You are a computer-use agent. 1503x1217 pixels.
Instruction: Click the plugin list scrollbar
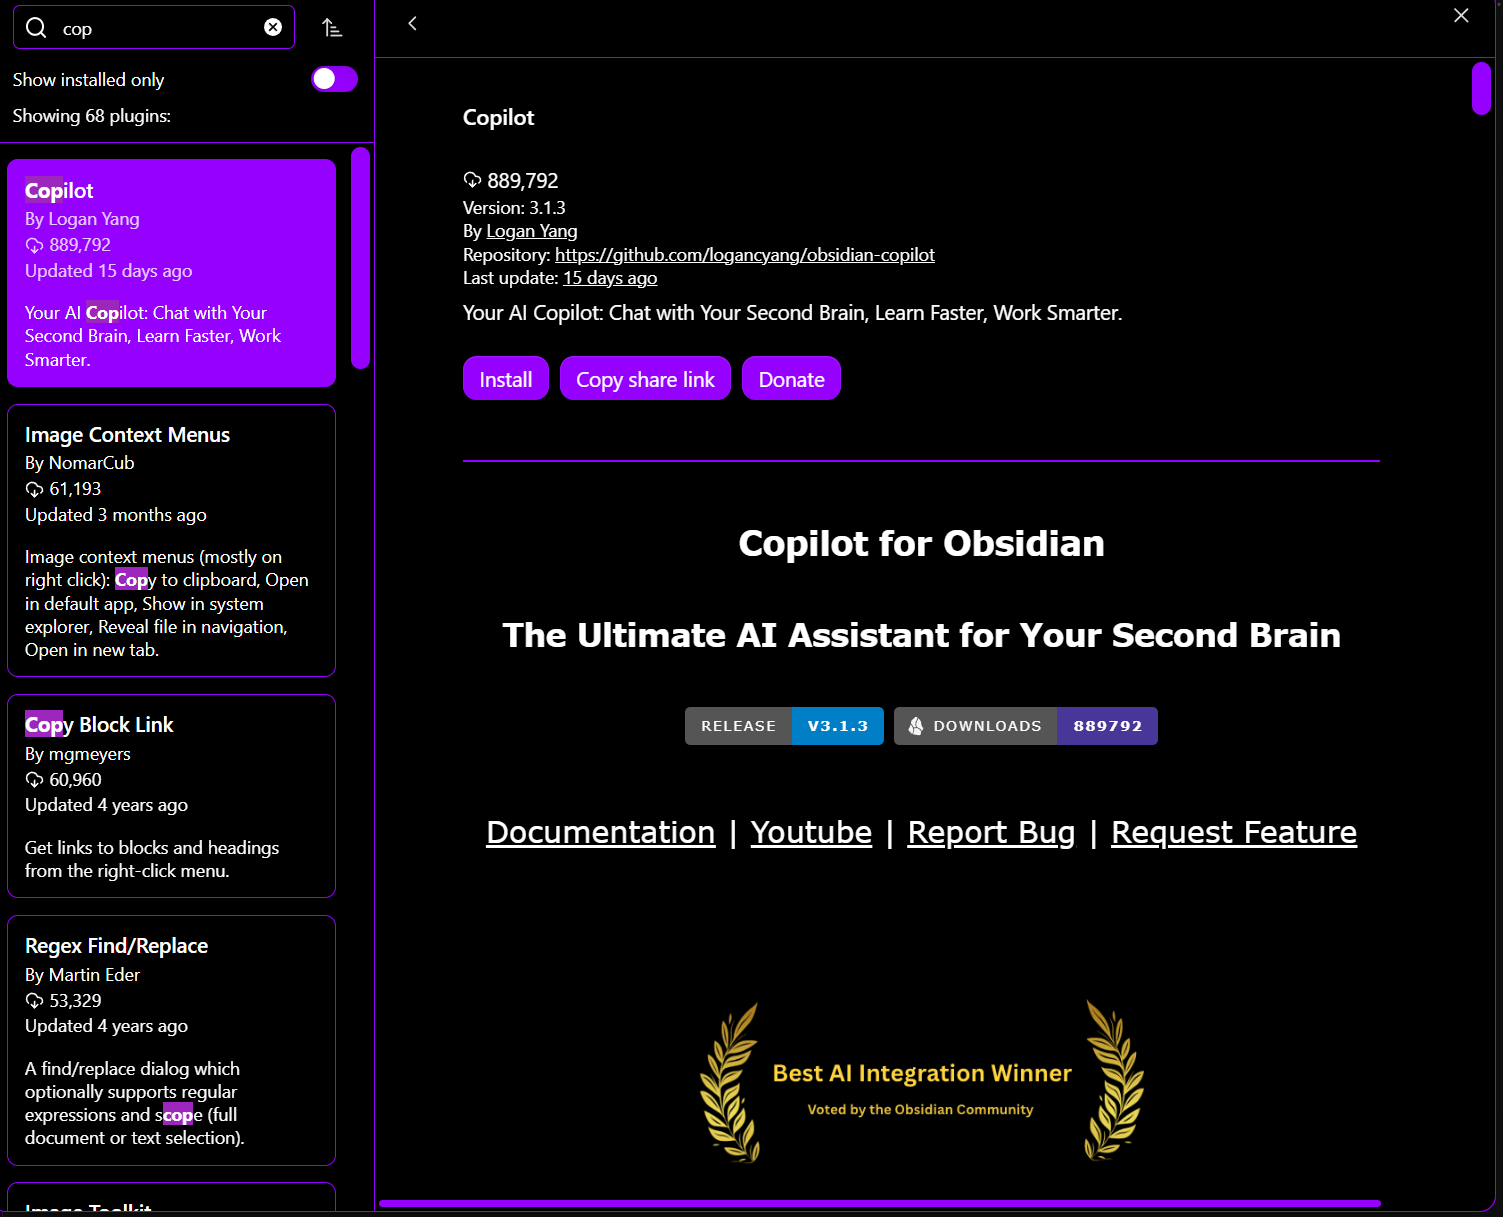point(360,258)
